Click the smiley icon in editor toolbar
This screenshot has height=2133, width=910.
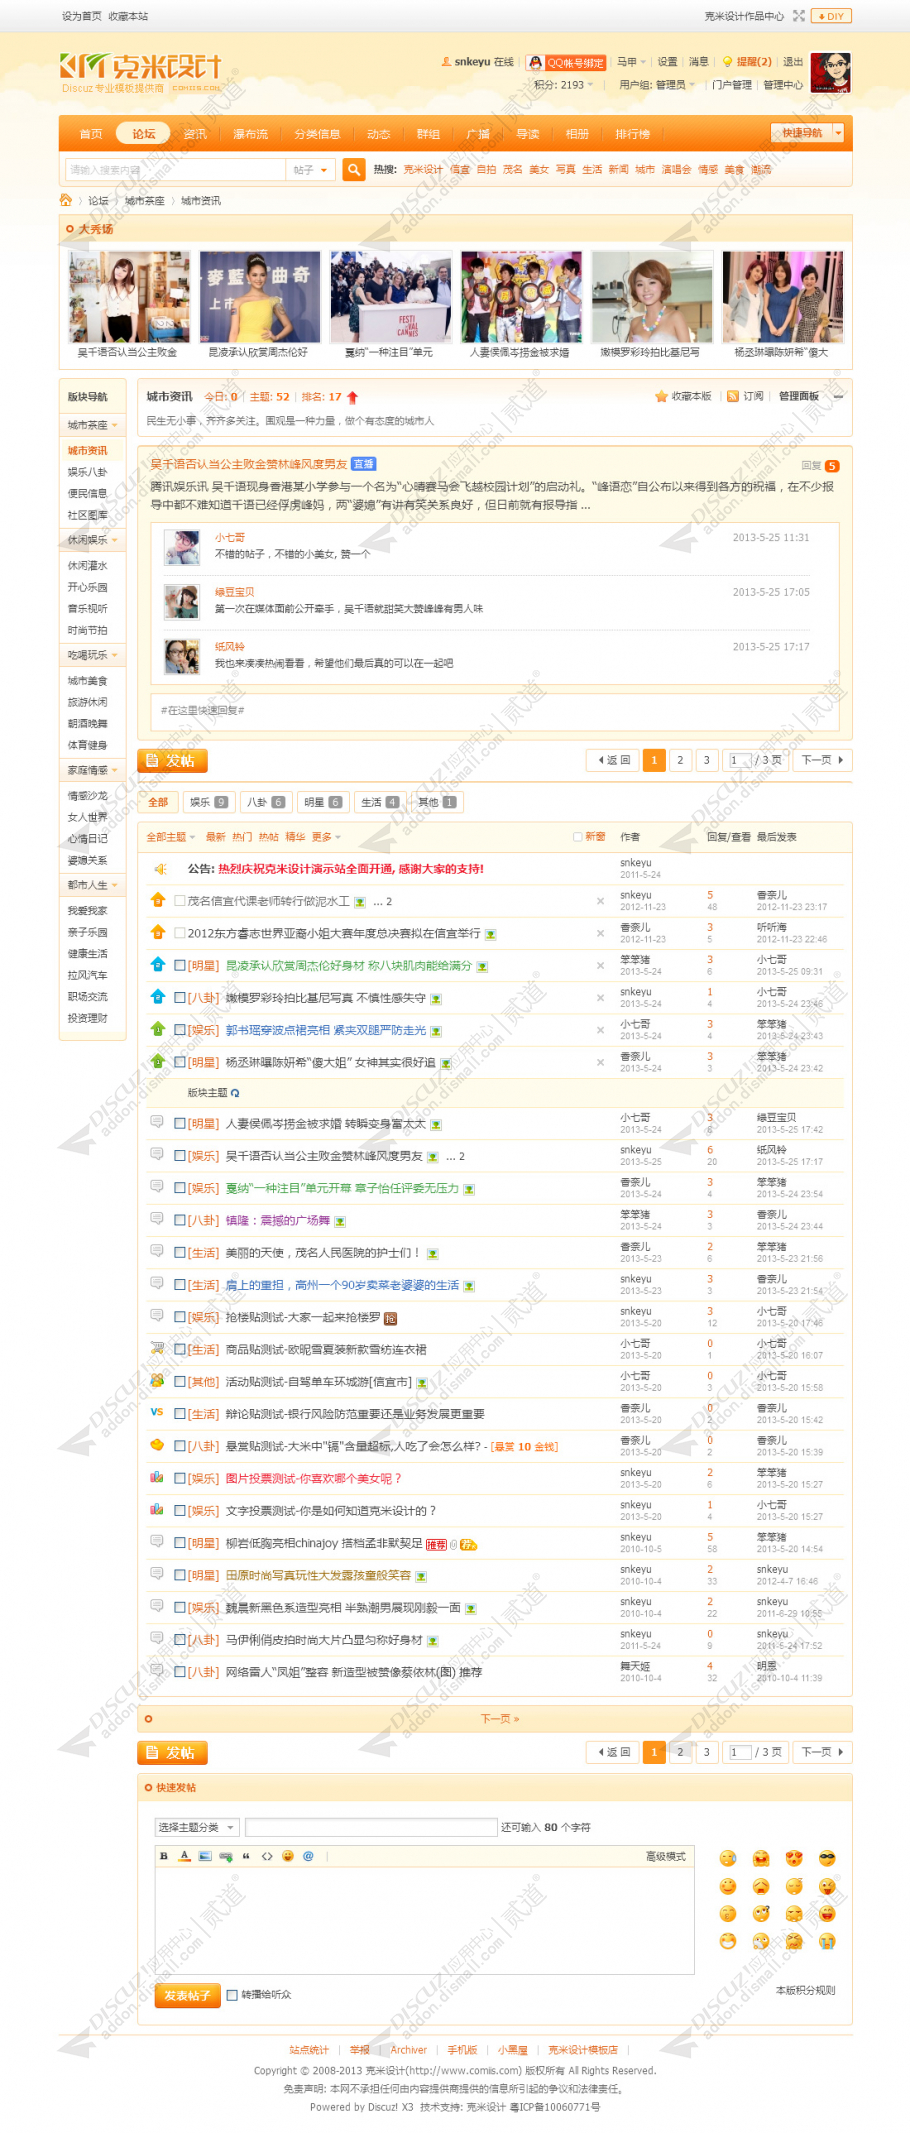coord(288,1856)
